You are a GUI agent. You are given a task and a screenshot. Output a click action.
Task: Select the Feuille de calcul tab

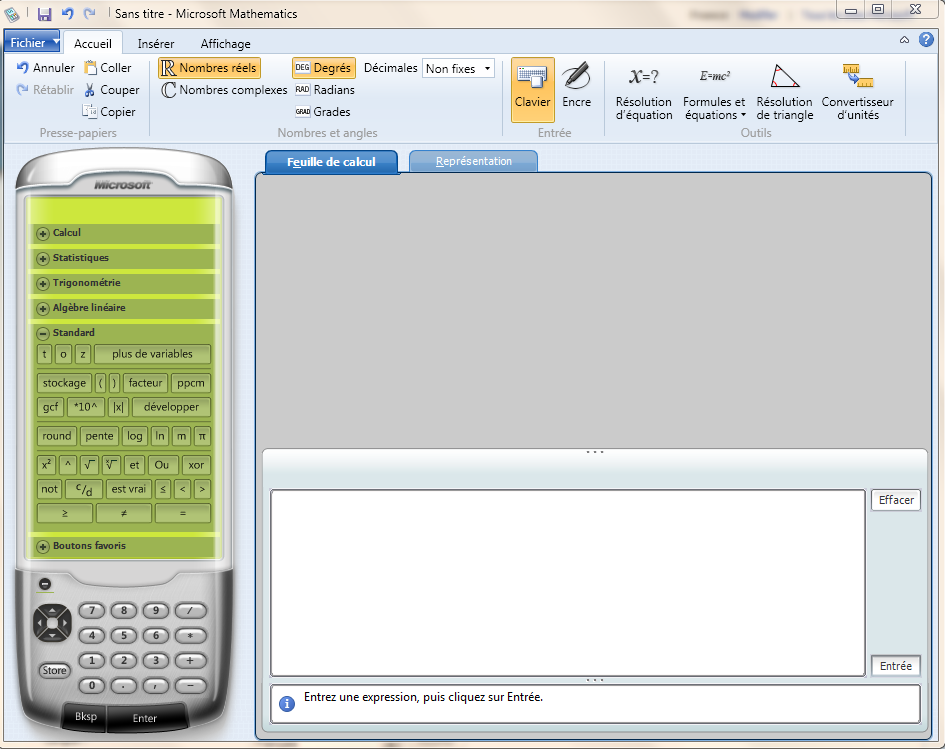[x=331, y=161]
